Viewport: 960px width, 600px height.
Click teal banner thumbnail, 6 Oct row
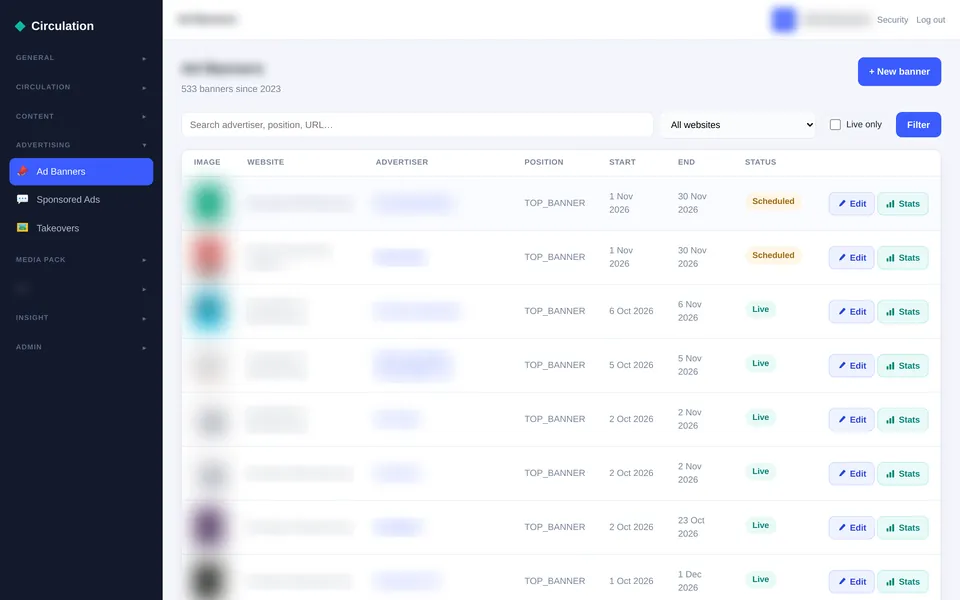click(x=209, y=311)
